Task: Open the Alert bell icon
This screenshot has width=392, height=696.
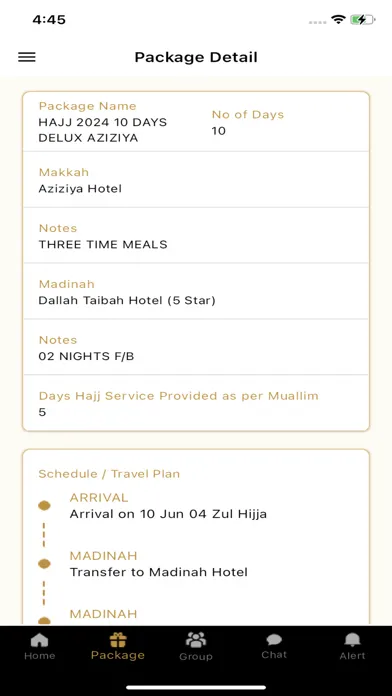Action: click(x=352, y=640)
